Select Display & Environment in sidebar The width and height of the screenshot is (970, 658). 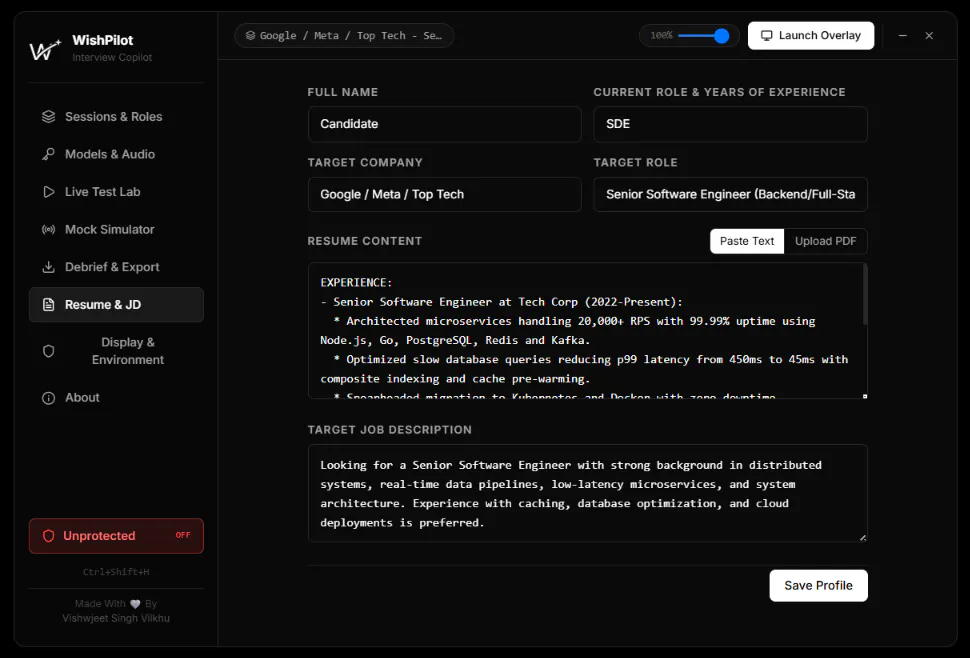coord(116,351)
